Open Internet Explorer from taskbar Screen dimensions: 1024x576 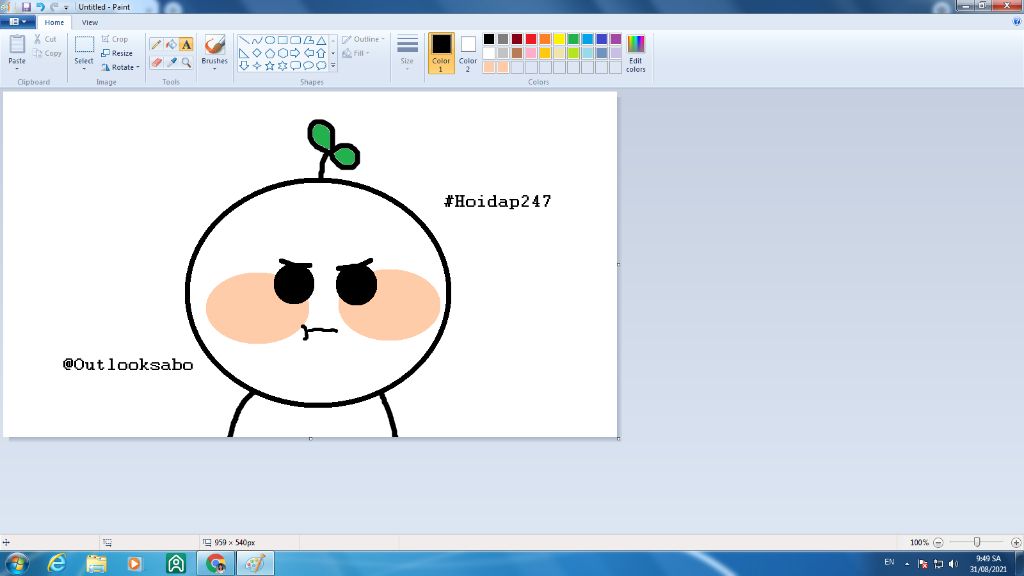tap(57, 563)
